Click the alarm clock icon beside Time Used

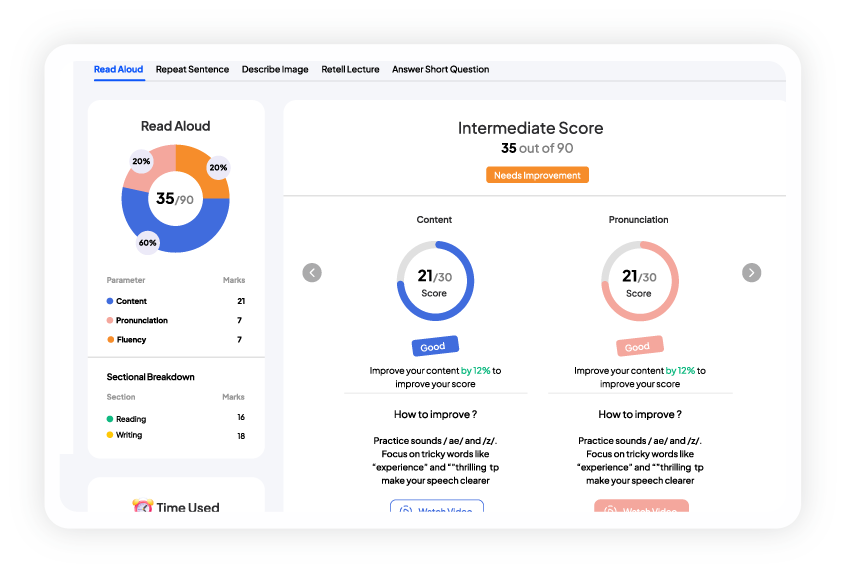pyautogui.click(x=143, y=506)
